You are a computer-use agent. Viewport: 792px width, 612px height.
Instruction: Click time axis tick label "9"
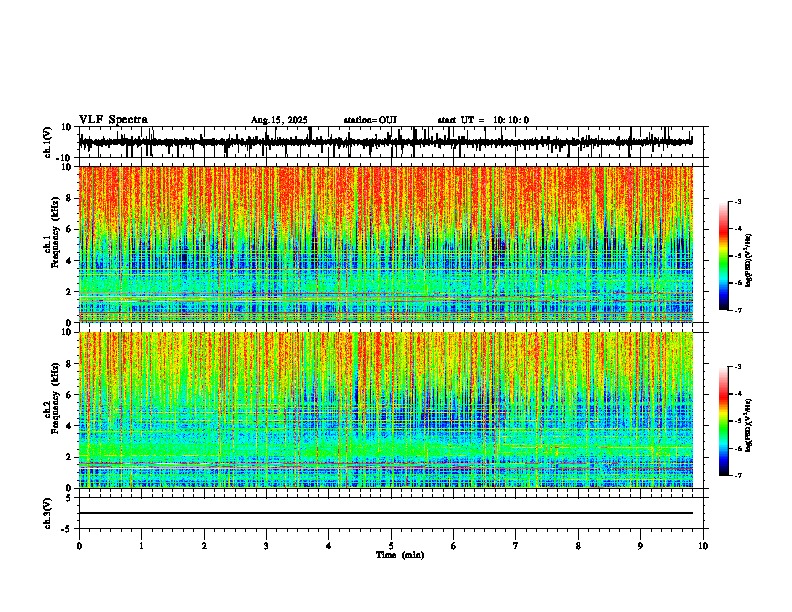pyautogui.click(x=640, y=546)
